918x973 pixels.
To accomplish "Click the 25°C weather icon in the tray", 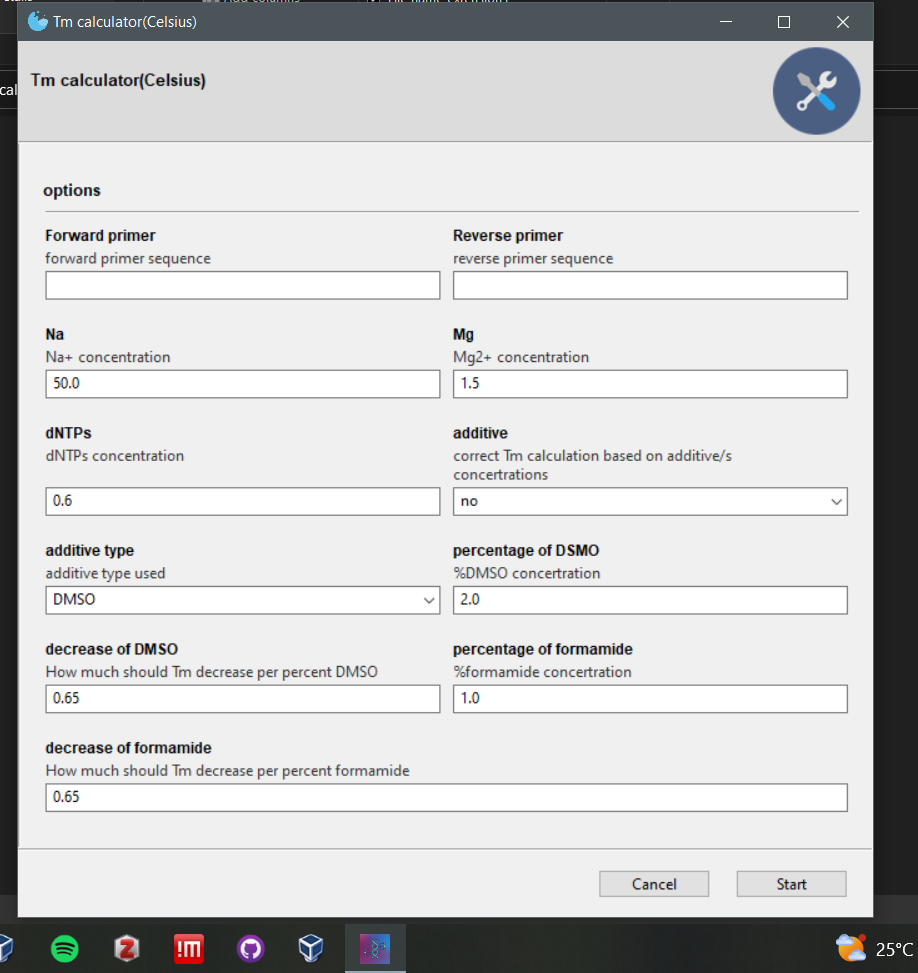I will point(850,948).
